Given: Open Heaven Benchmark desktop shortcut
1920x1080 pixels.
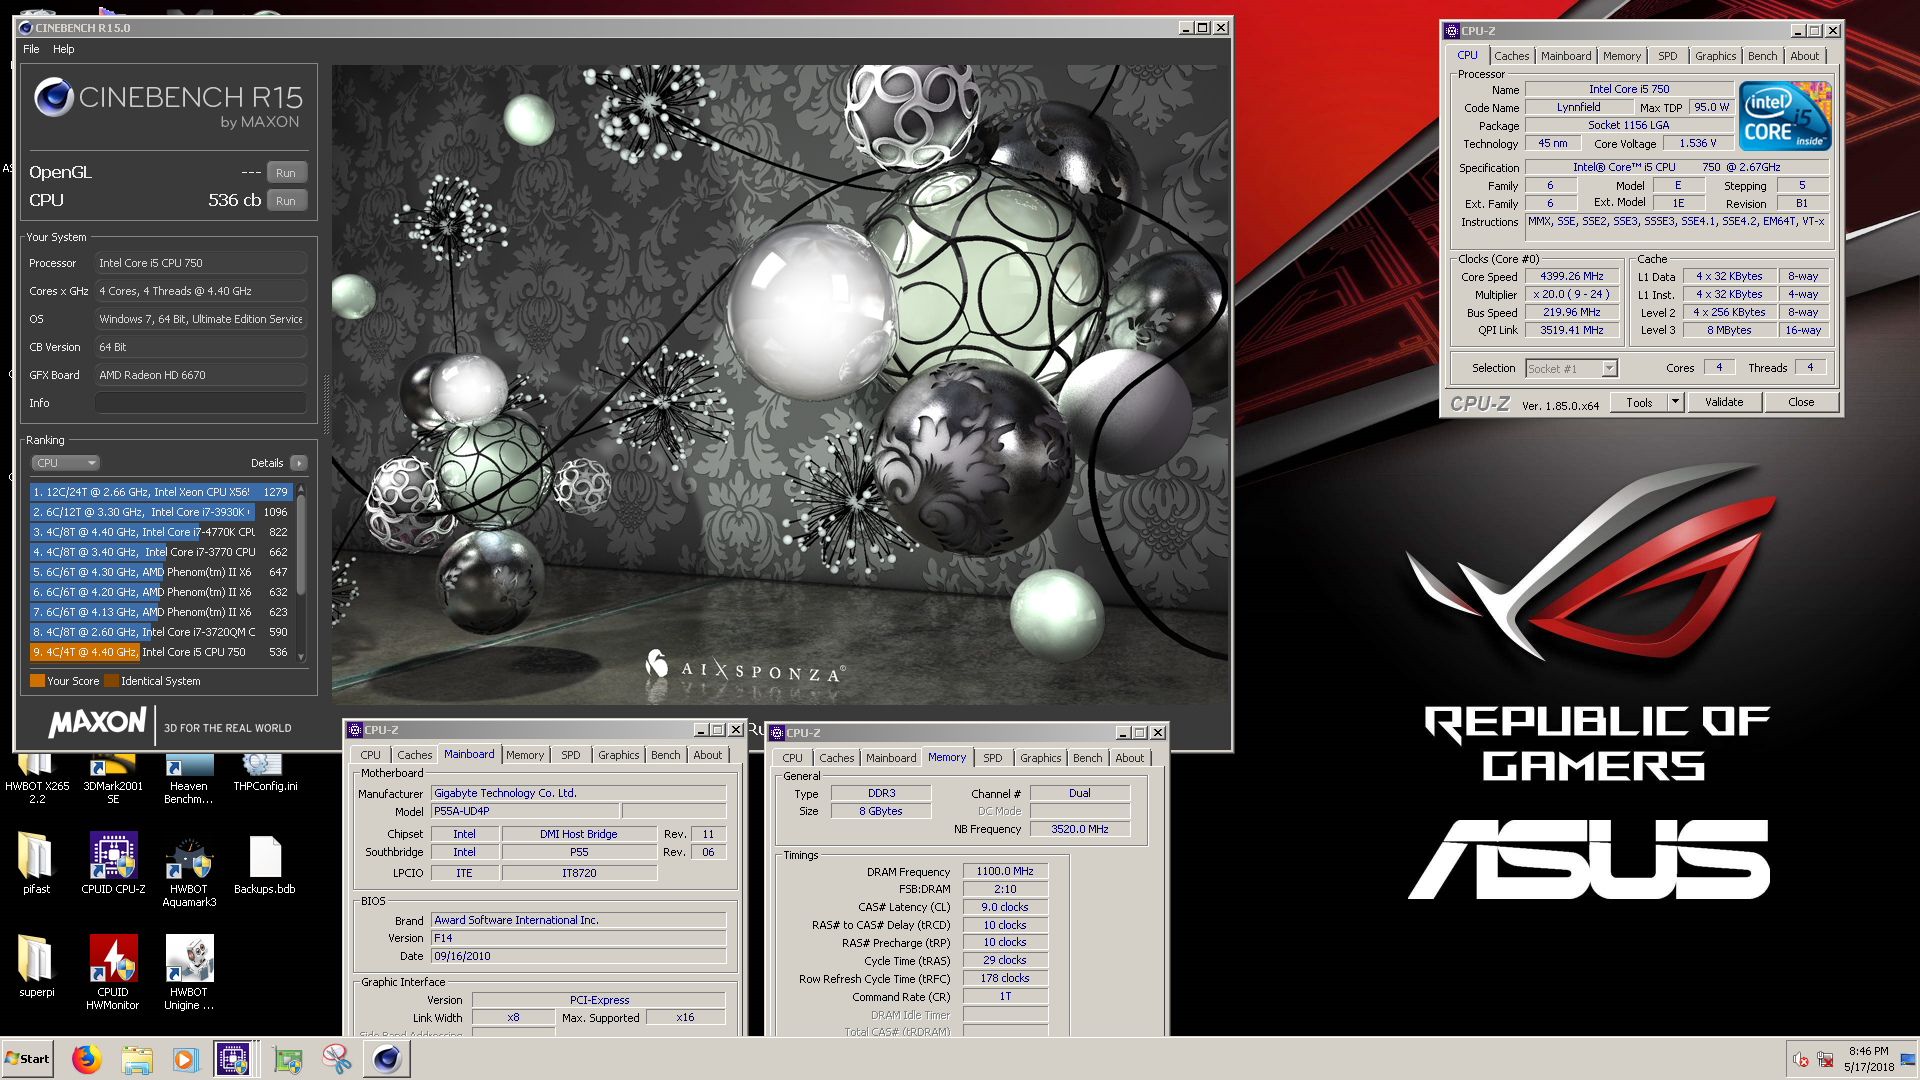Looking at the screenshot, I should pos(189,780).
